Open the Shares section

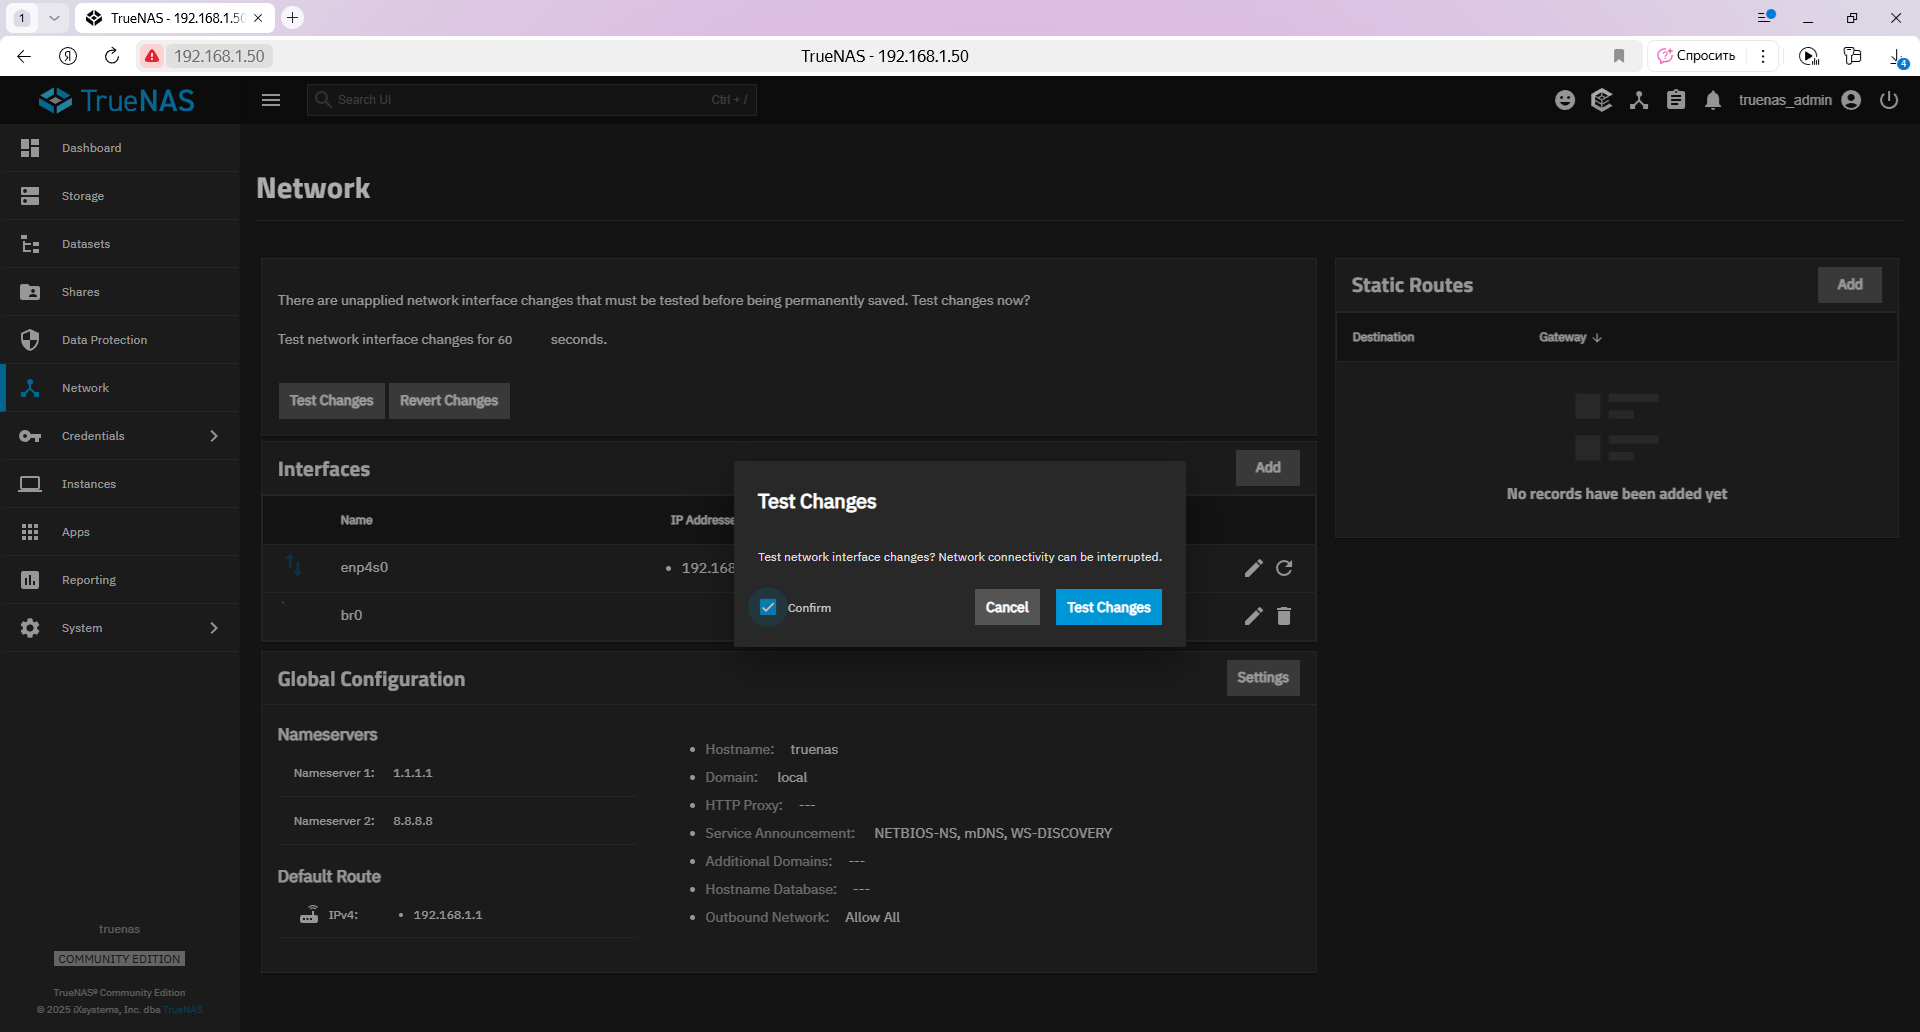(x=120, y=292)
